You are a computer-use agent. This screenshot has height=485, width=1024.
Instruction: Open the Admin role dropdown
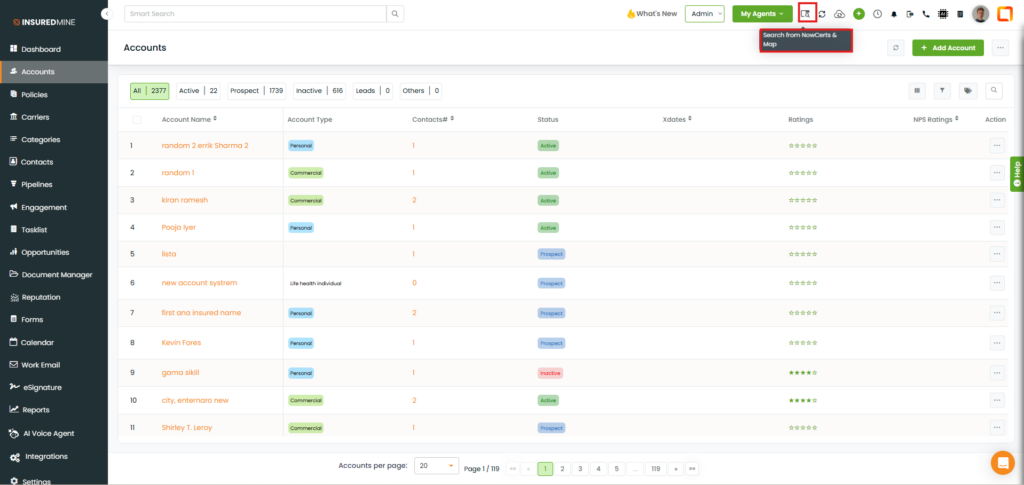tap(705, 14)
